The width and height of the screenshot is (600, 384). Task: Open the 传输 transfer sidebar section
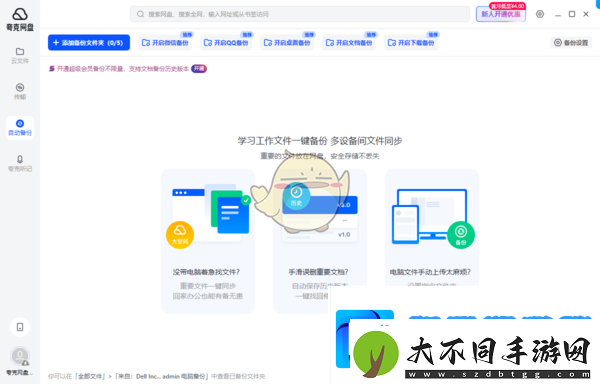pos(20,91)
